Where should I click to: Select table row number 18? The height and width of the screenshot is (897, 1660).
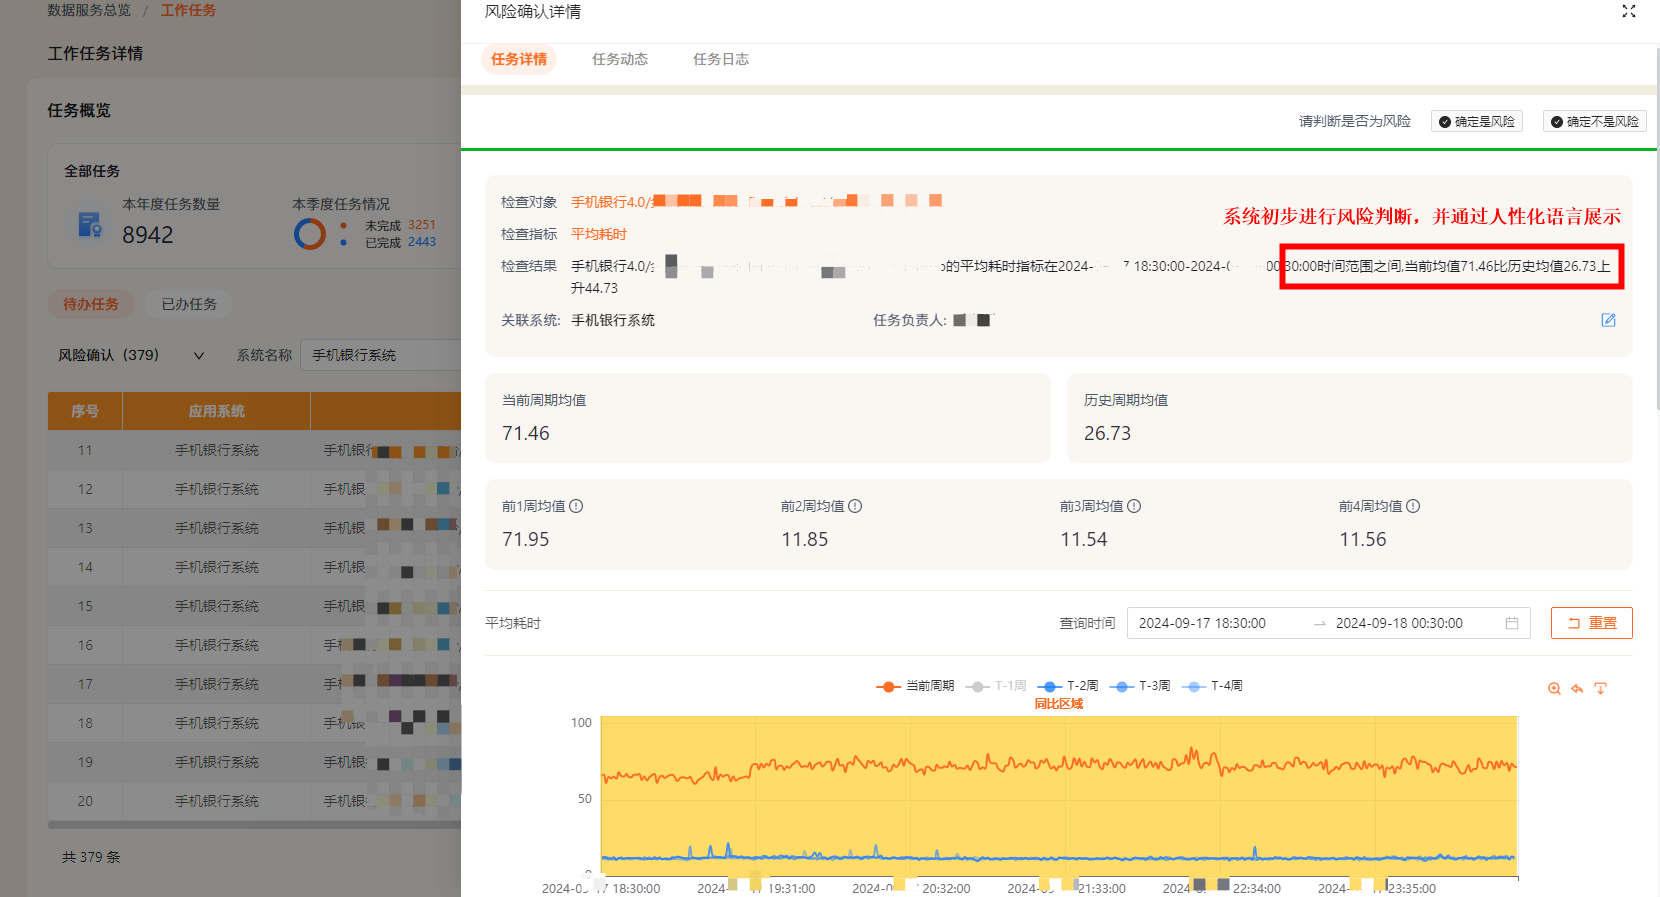pos(254,723)
